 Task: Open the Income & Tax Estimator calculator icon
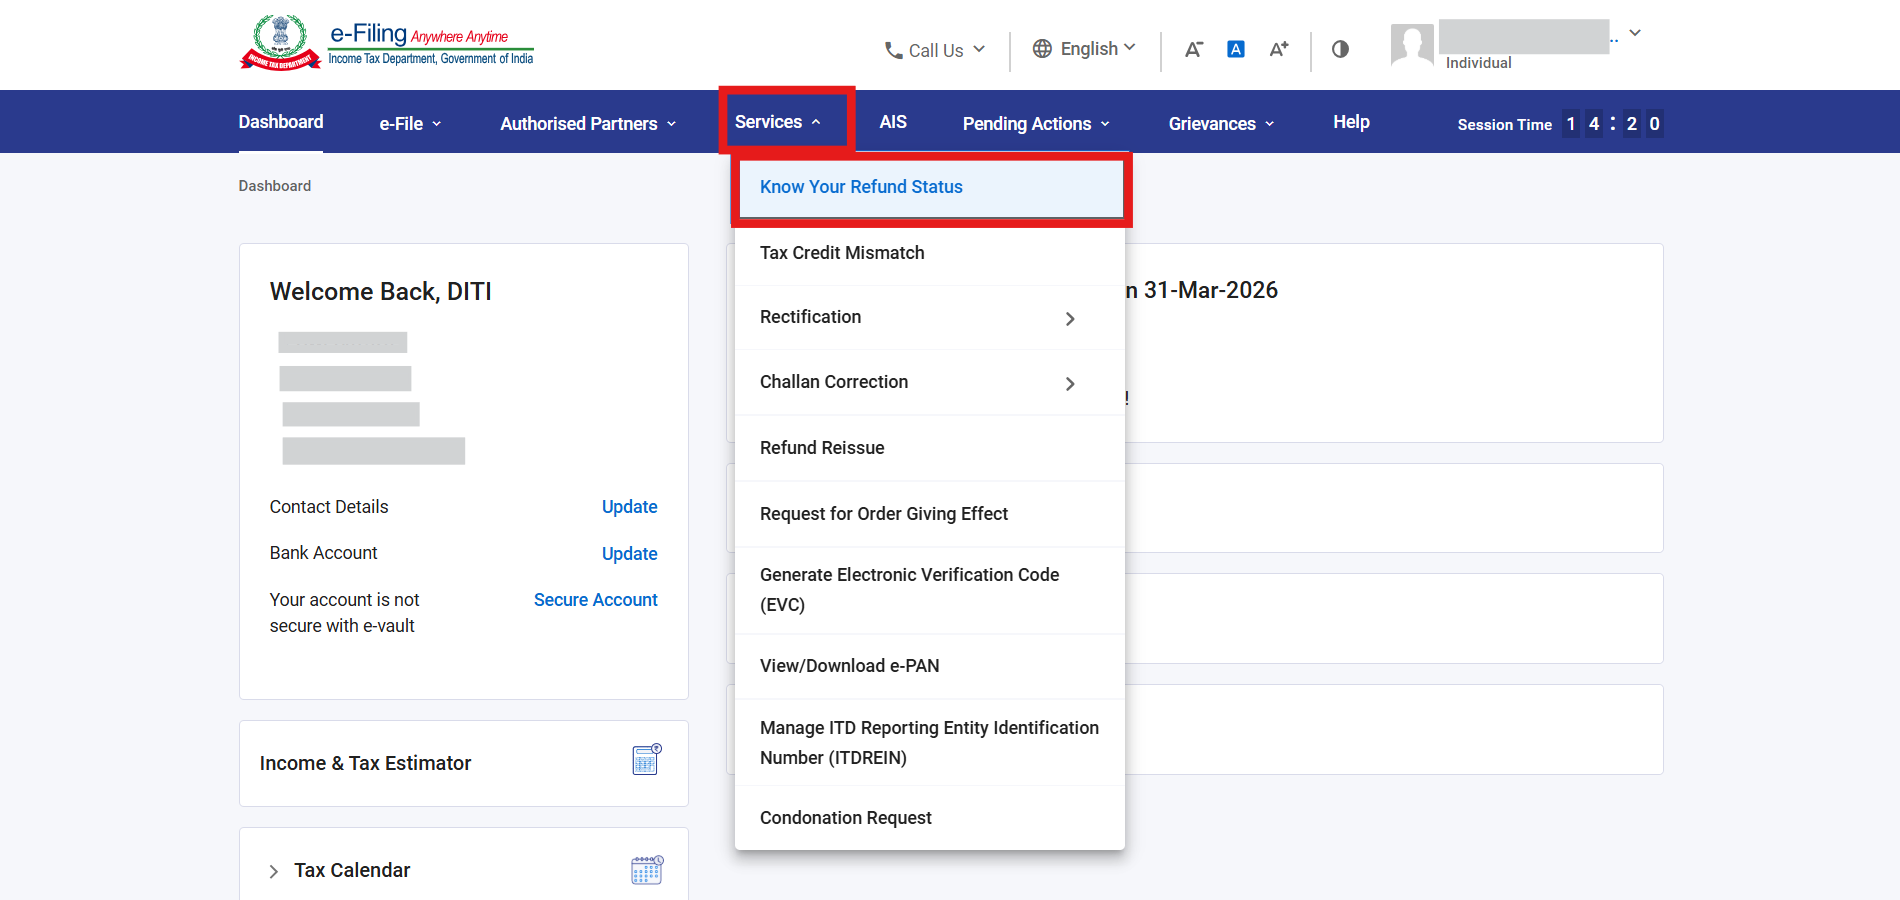(x=647, y=760)
